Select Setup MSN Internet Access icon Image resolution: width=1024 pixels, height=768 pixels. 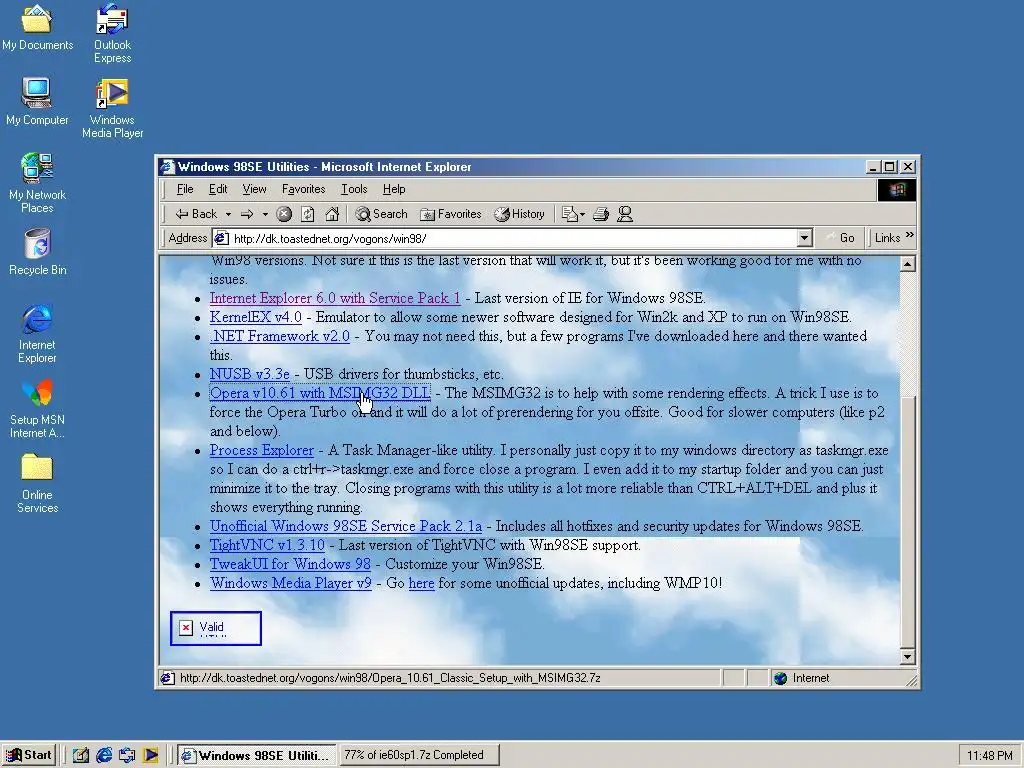[37, 409]
